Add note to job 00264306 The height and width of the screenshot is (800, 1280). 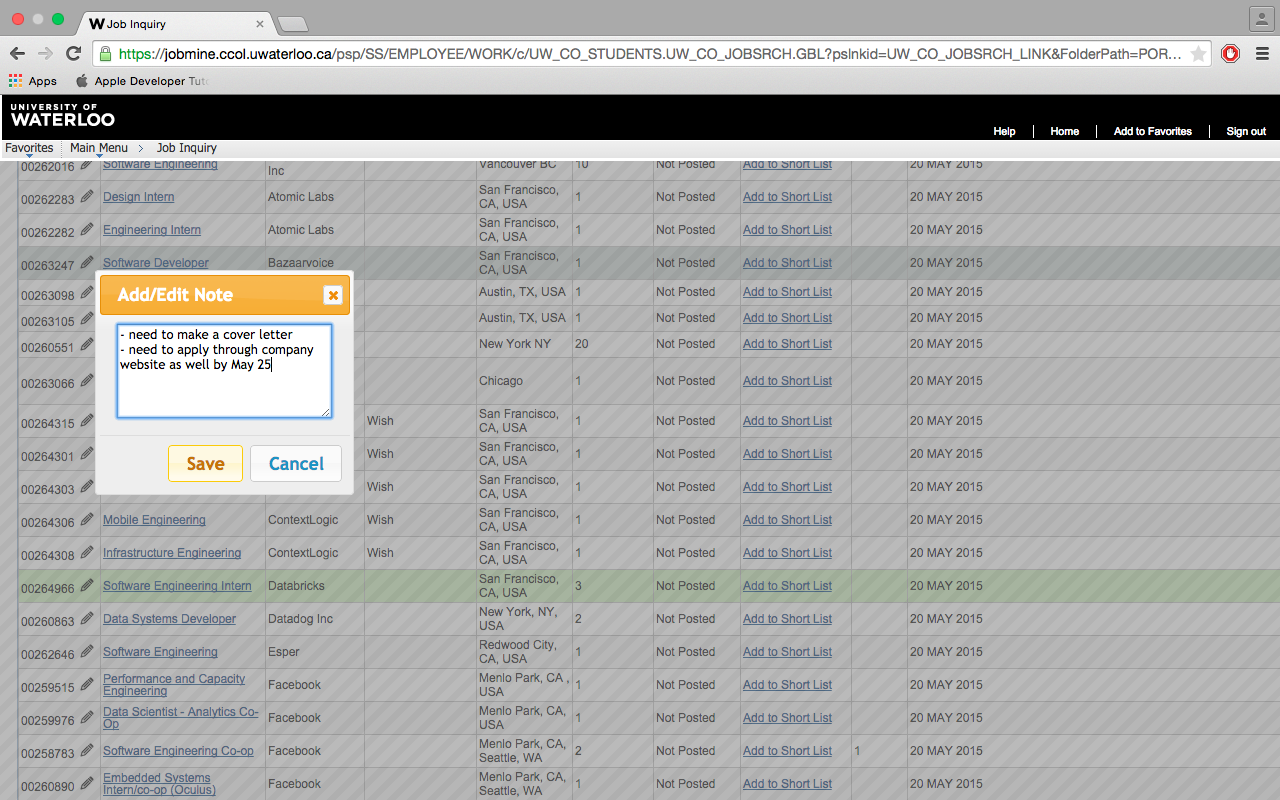[x=88, y=520]
